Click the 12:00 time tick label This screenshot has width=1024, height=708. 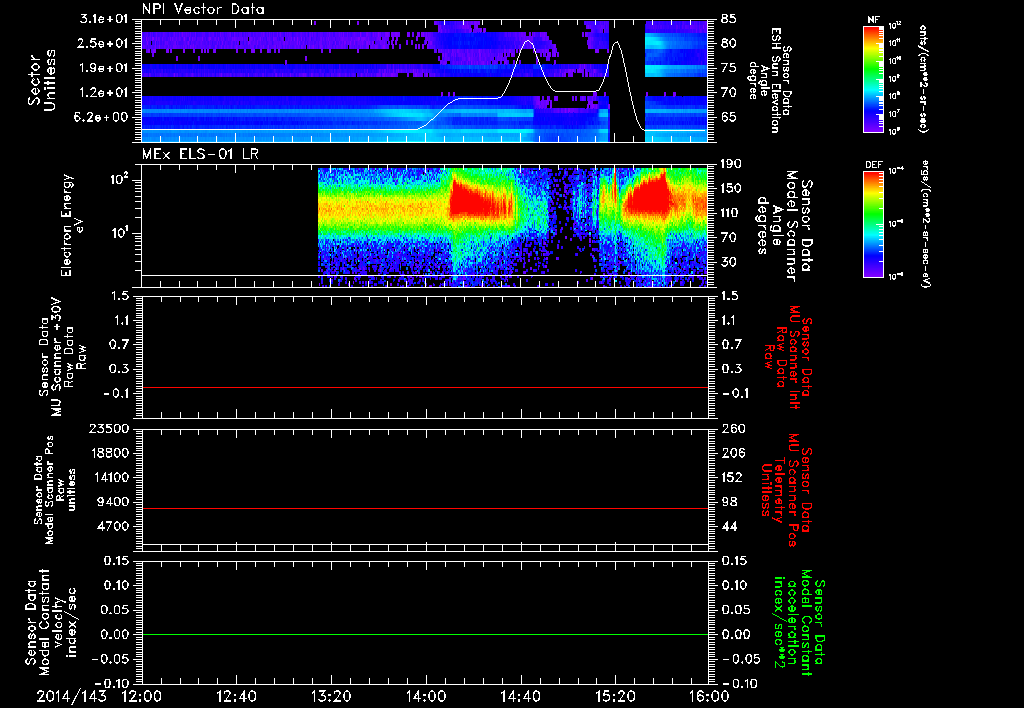pos(143,696)
